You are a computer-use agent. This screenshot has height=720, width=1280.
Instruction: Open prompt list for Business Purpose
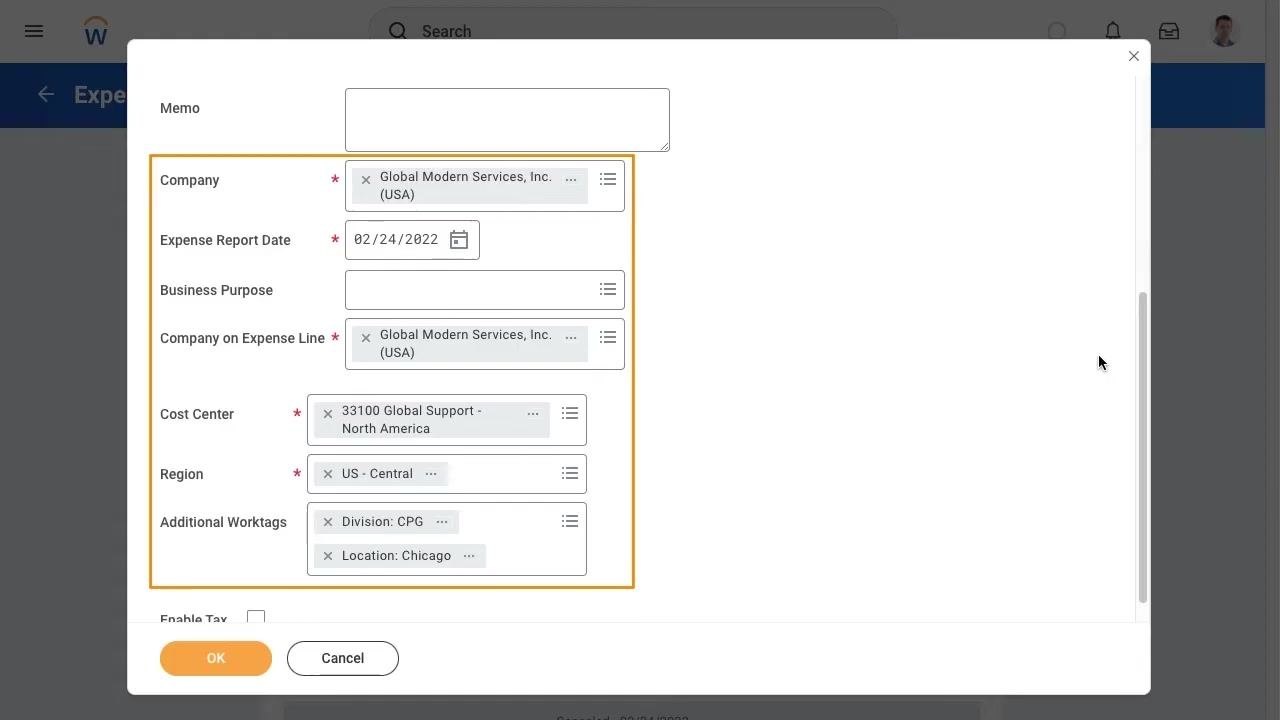coord(608,289)
